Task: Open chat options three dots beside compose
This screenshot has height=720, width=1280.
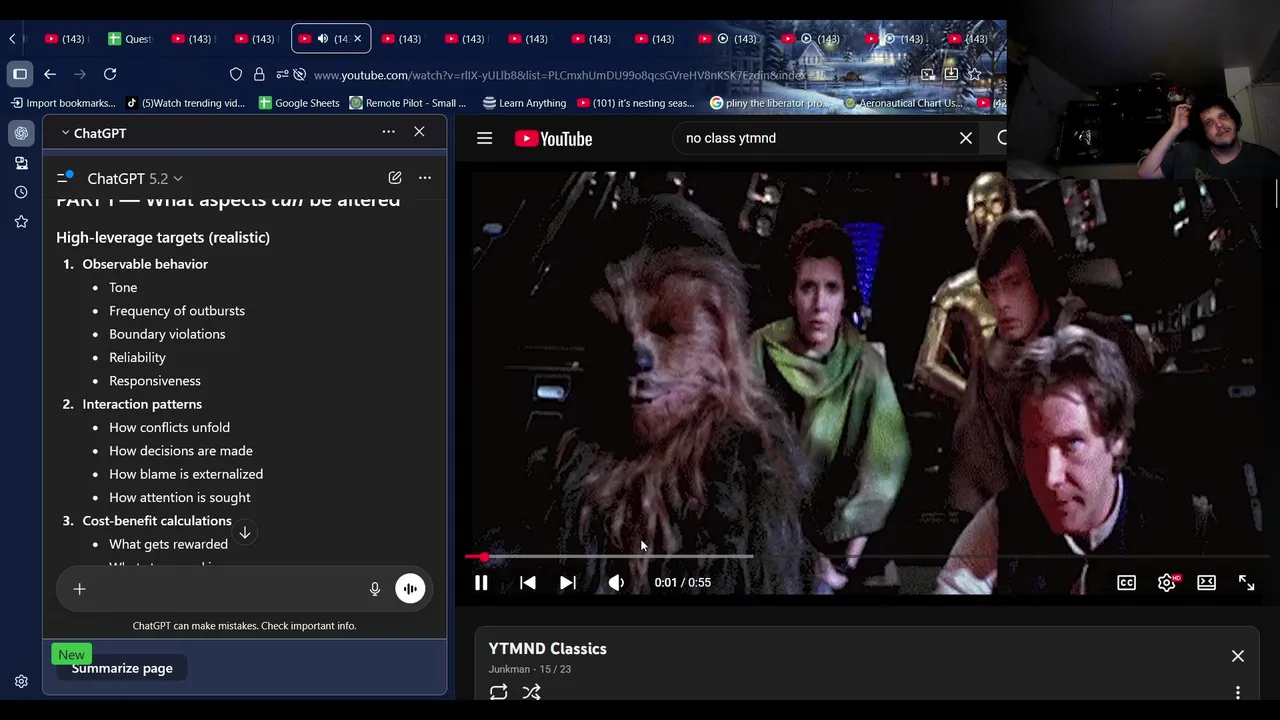Action: (425, 178)
